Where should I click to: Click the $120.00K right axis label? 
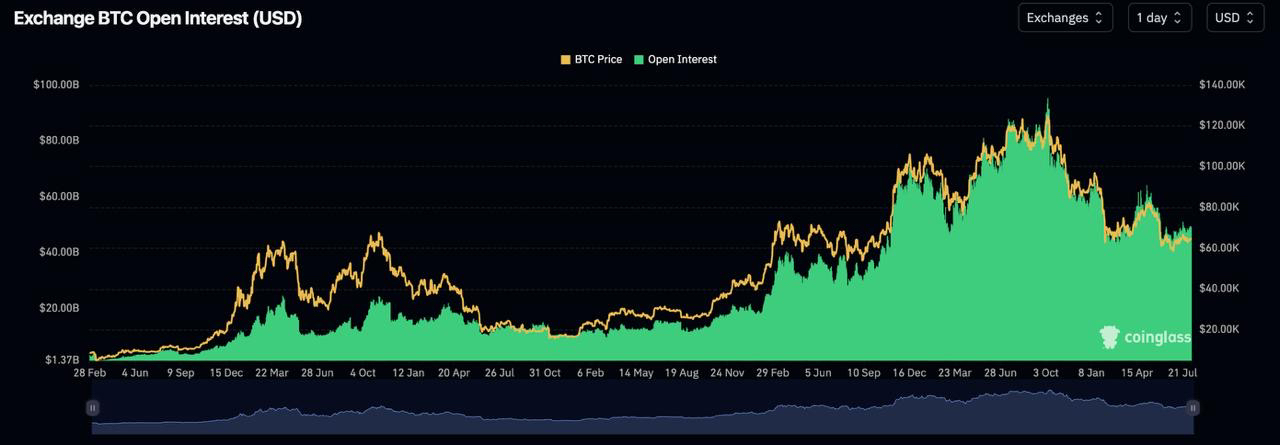1222,125
